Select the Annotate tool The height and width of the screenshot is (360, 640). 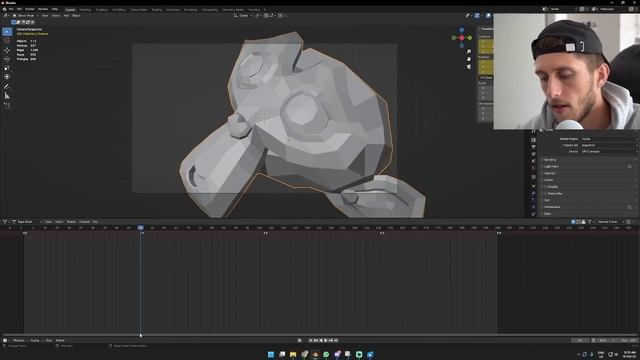(x=7, y=87)
